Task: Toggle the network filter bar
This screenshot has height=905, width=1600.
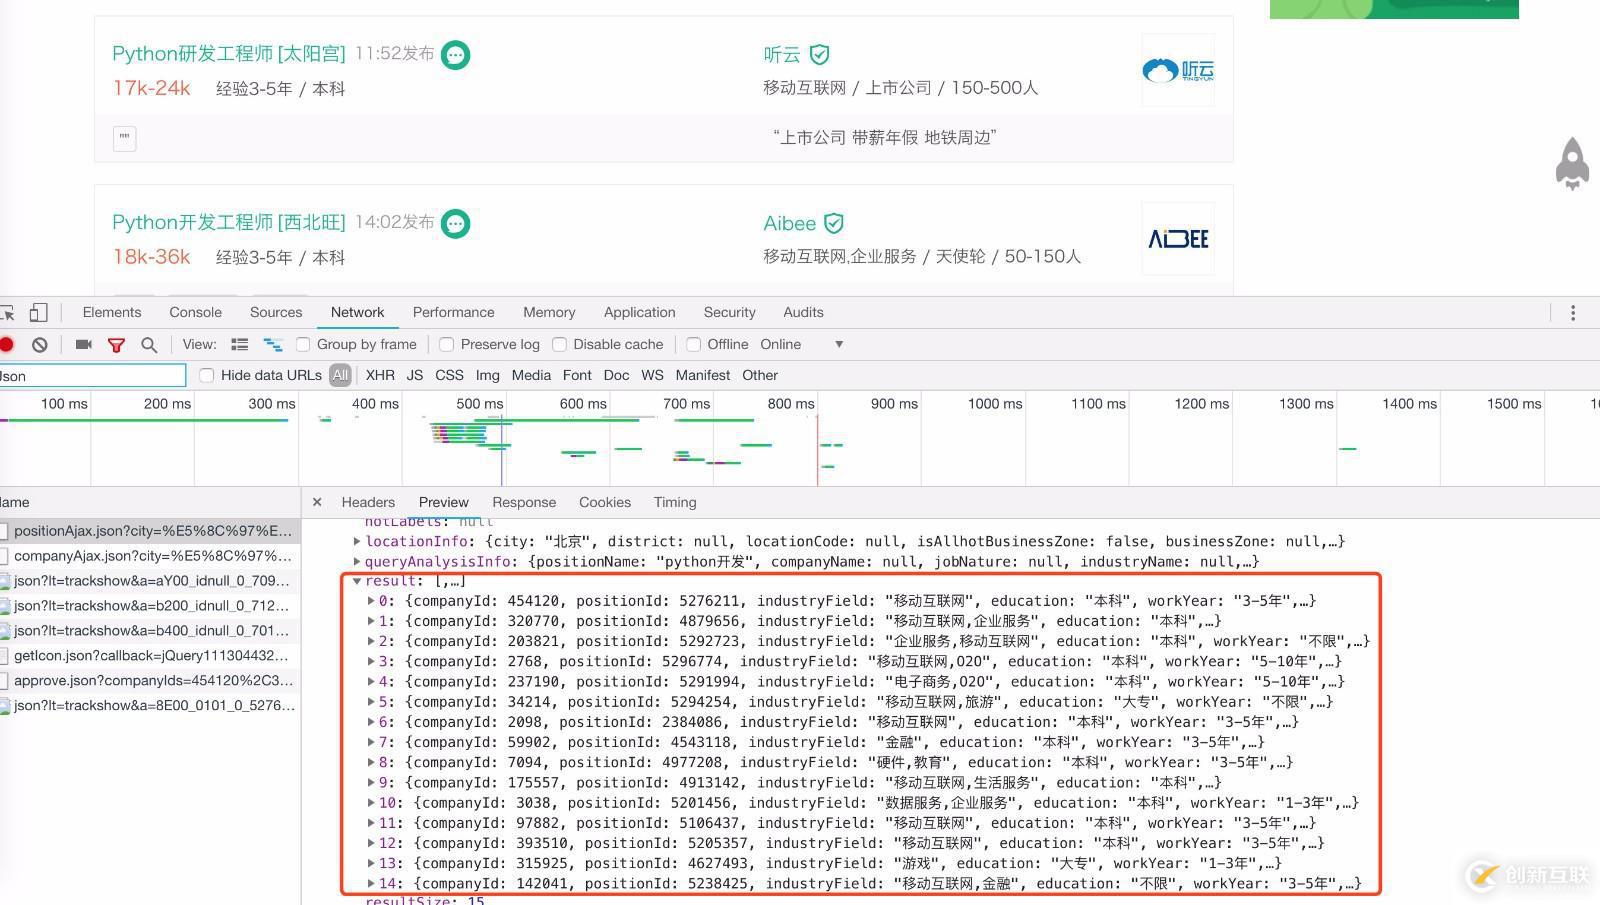Action: point(116,344)
